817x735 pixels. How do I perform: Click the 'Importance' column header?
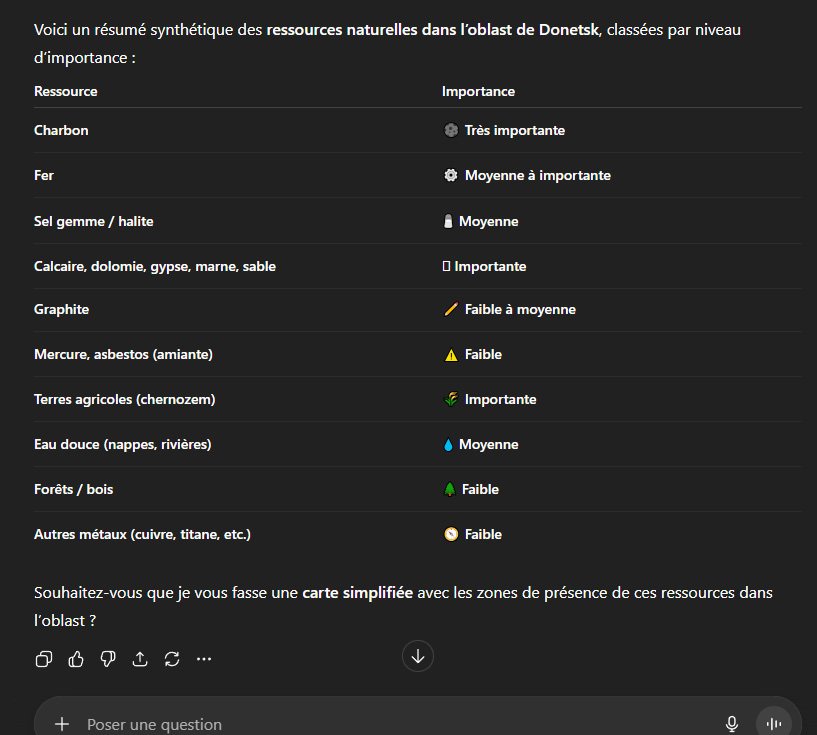tap(478, 91)
